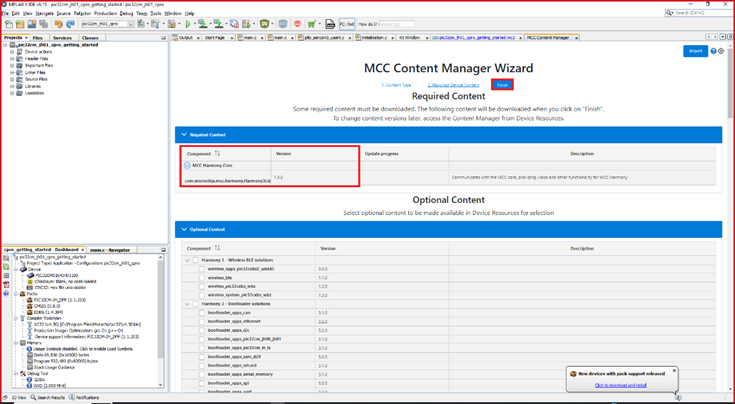Collapse the MCC Harmony Core row chevron

coord(188,165)
